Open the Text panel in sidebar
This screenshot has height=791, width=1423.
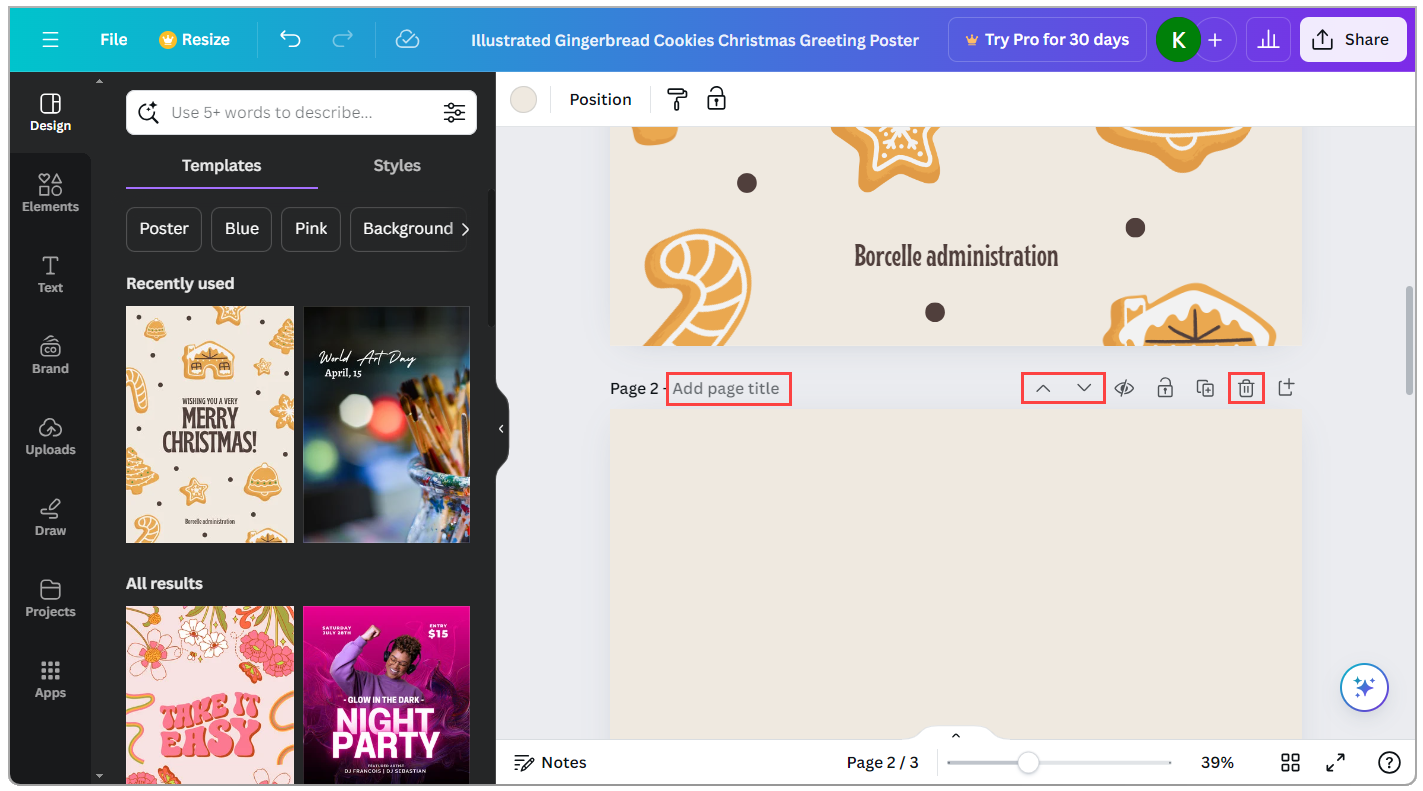(x=49, y=272)
